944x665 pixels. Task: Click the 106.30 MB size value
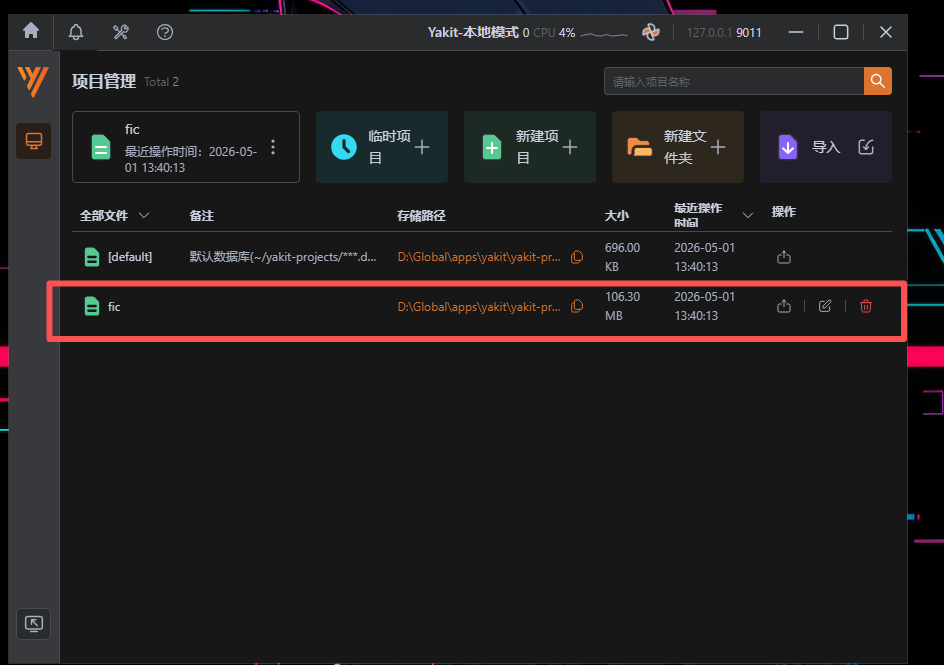pyautogui.click(x=623, y=306)
